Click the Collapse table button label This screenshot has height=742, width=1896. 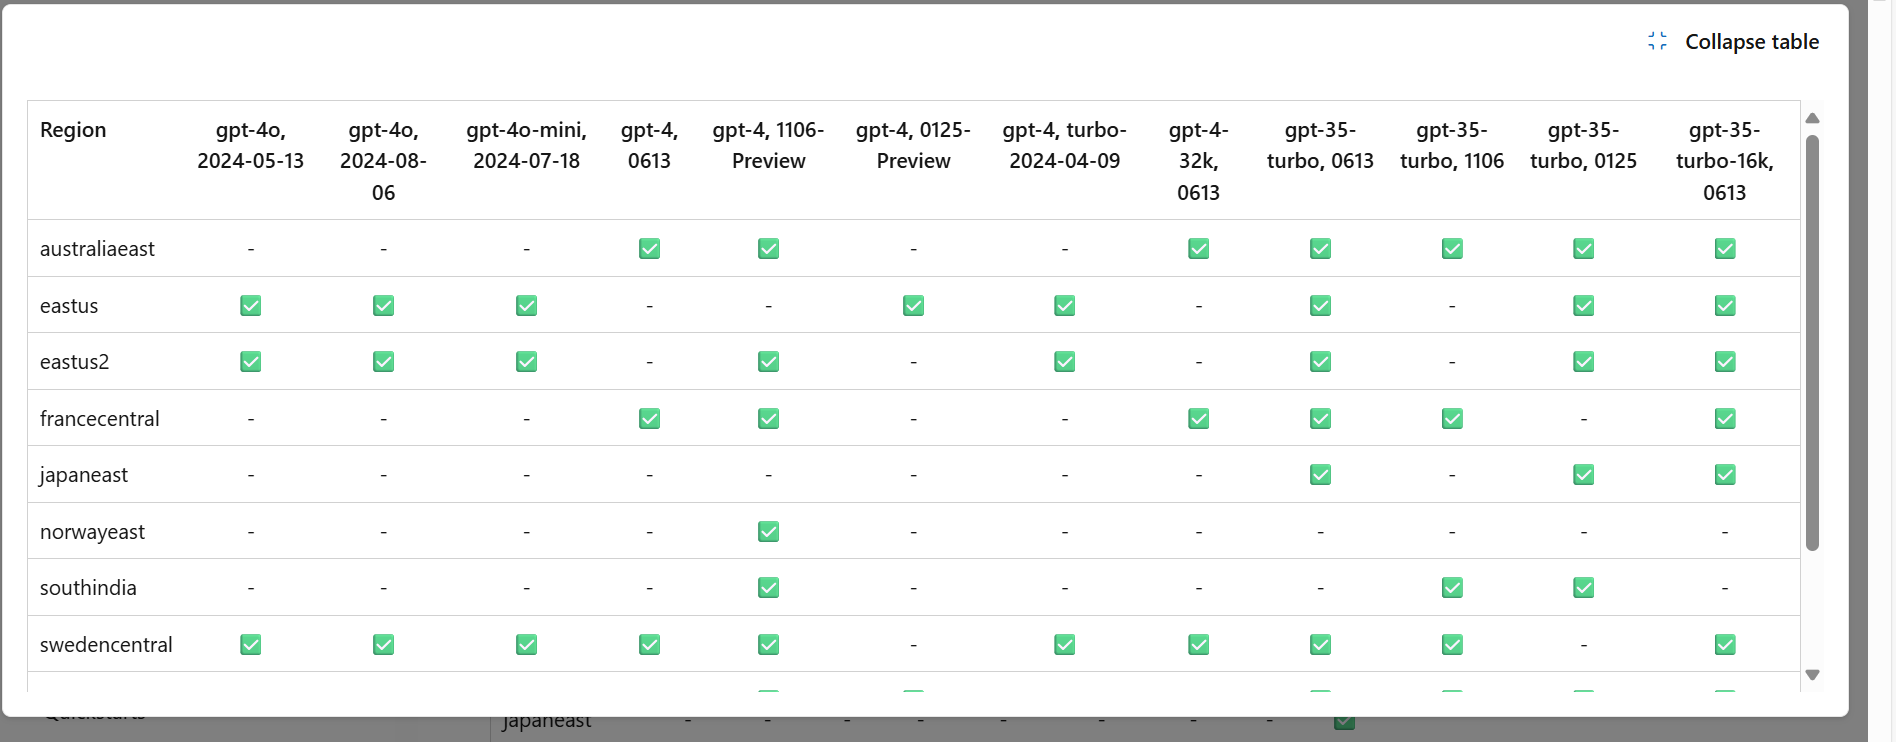pos(1752,42)
